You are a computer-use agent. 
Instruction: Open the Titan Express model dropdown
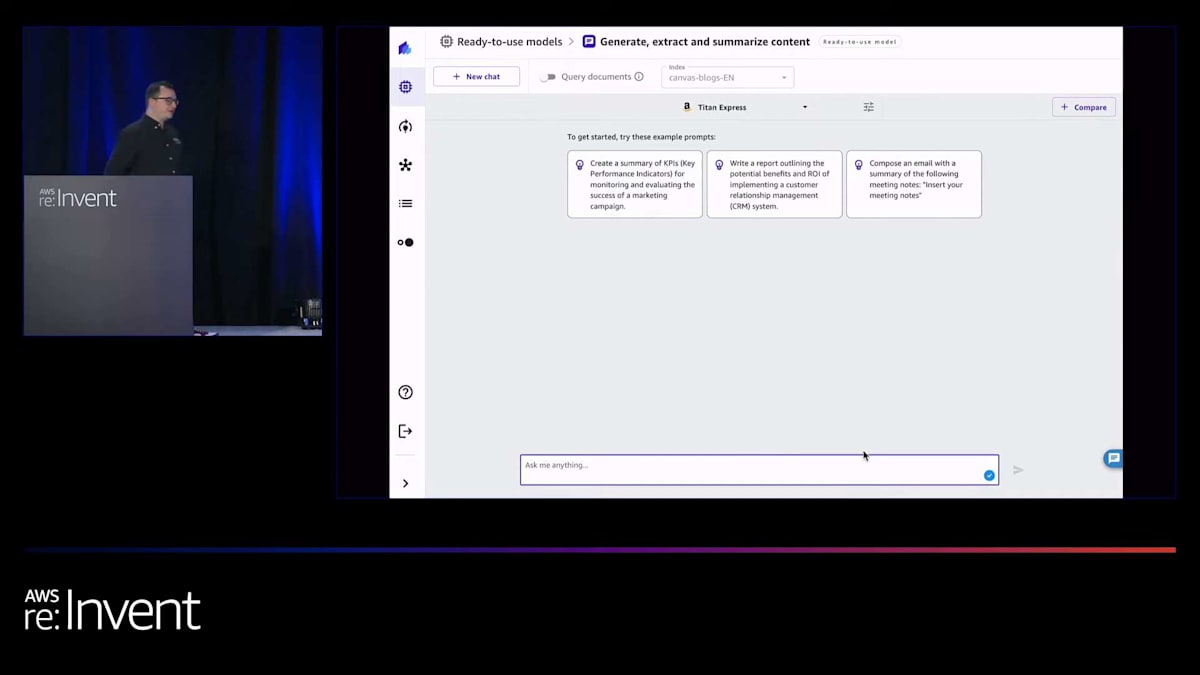745,107
